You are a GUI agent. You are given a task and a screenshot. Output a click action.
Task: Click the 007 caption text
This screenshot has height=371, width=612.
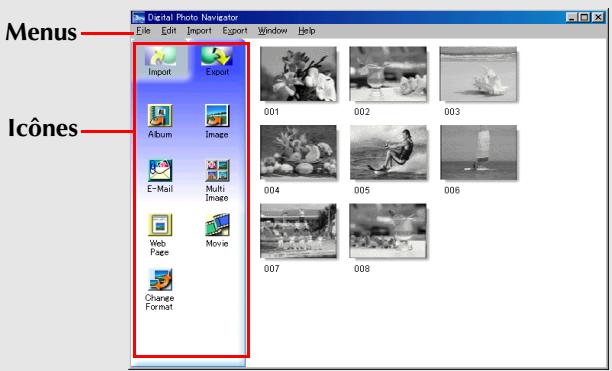tap(271, 269)
